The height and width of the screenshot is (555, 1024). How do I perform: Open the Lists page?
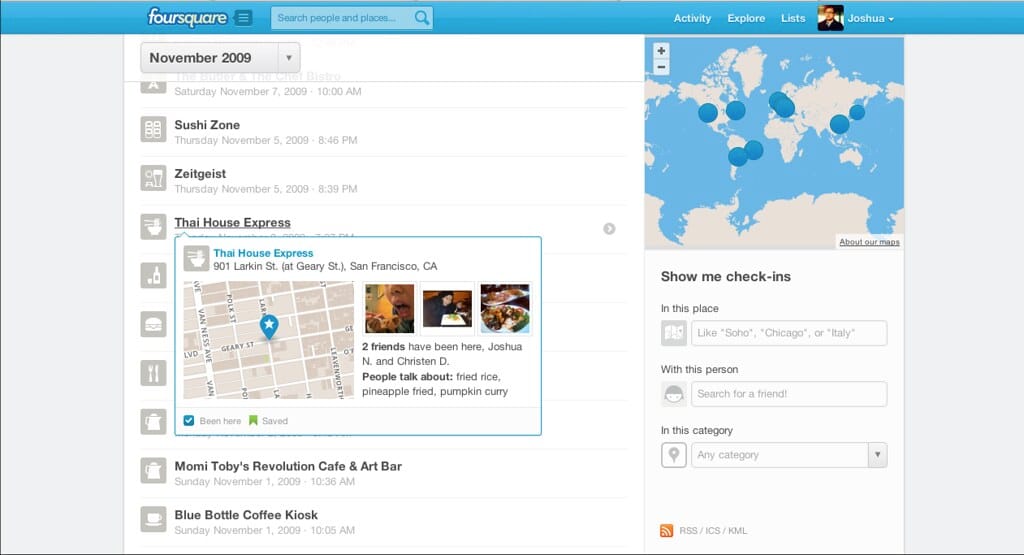coord(793,18)
